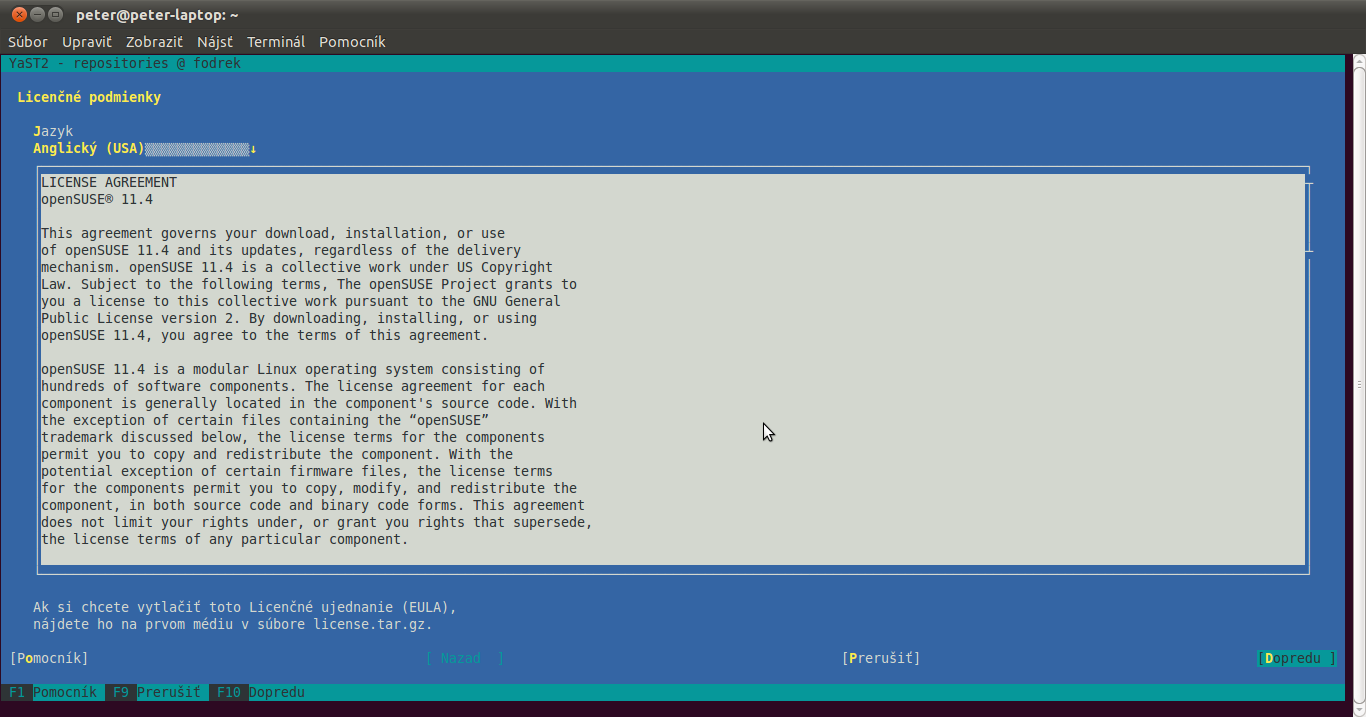Click F9 Prerušiť in the function key bar
Image resolution: width=1366 pixels, height=717 pixels.
coord(157,692)
